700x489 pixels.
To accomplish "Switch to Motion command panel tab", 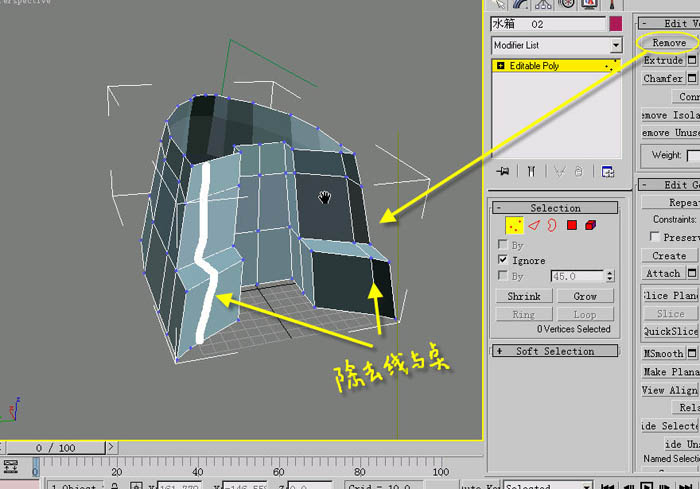I will (x=567, y=4).
